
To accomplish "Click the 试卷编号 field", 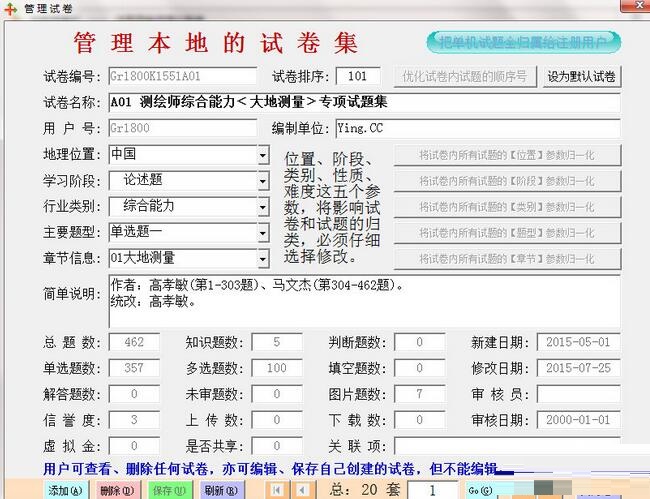I will (x=183, y=76).
